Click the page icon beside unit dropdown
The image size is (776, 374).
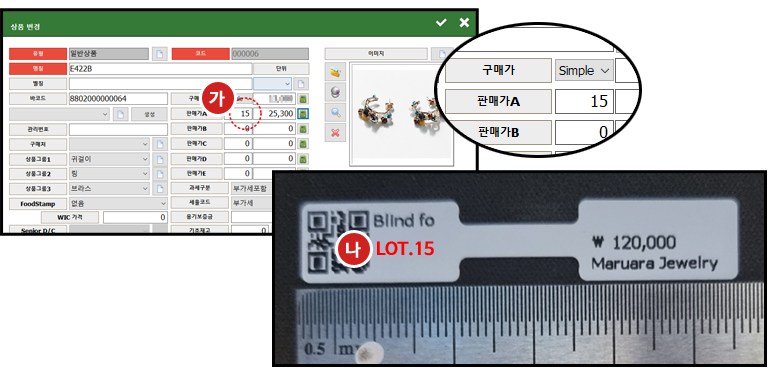[301, 84]
